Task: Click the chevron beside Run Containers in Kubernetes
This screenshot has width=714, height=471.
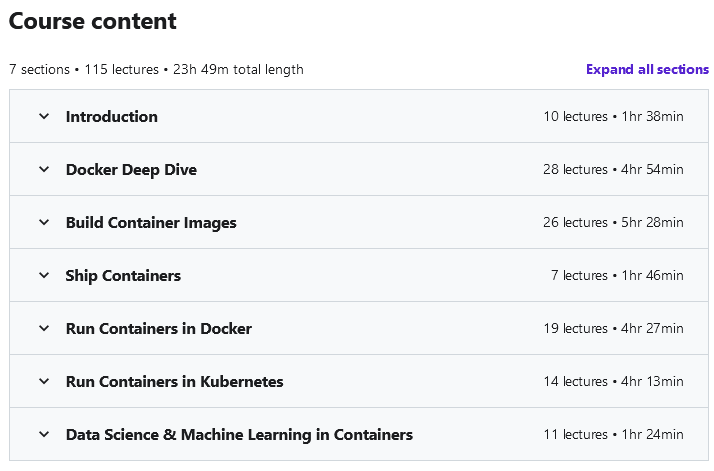Action: point(44,381)
